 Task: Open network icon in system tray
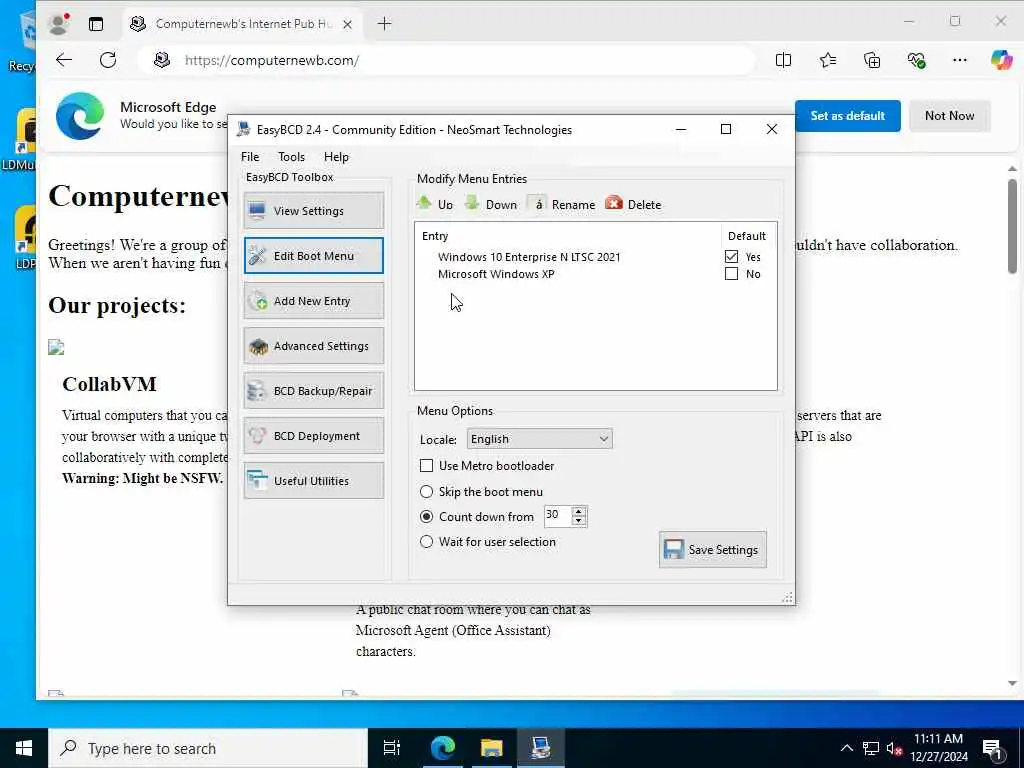tap(871, 748)
